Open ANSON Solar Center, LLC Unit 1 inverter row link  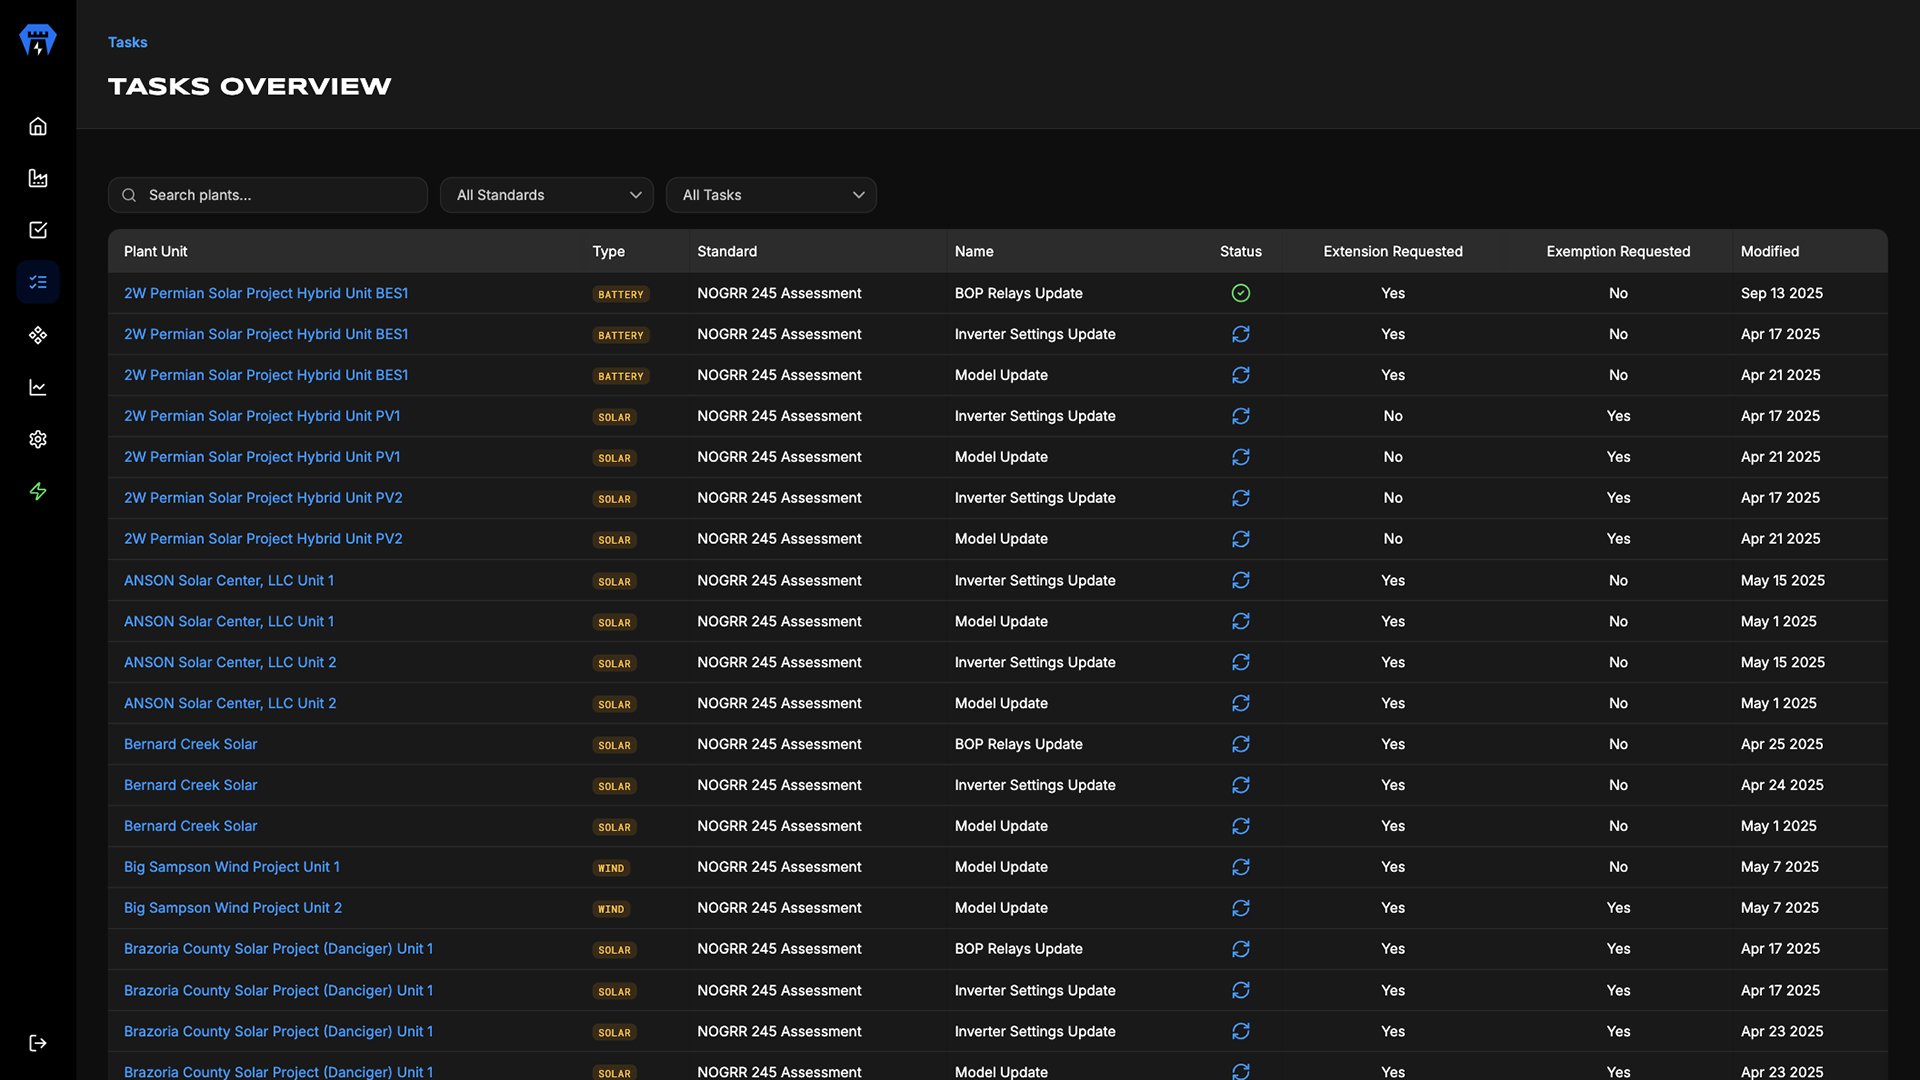pos(228,580)
